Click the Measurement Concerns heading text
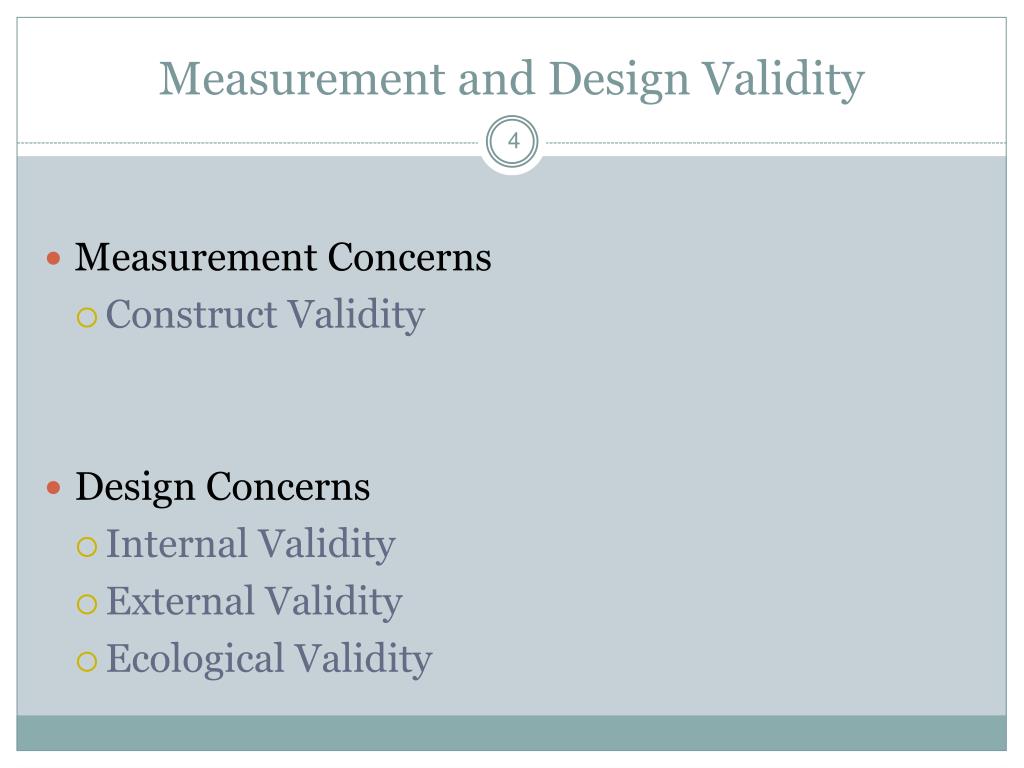Screen dimensions: 1024x768 (283, 257)
